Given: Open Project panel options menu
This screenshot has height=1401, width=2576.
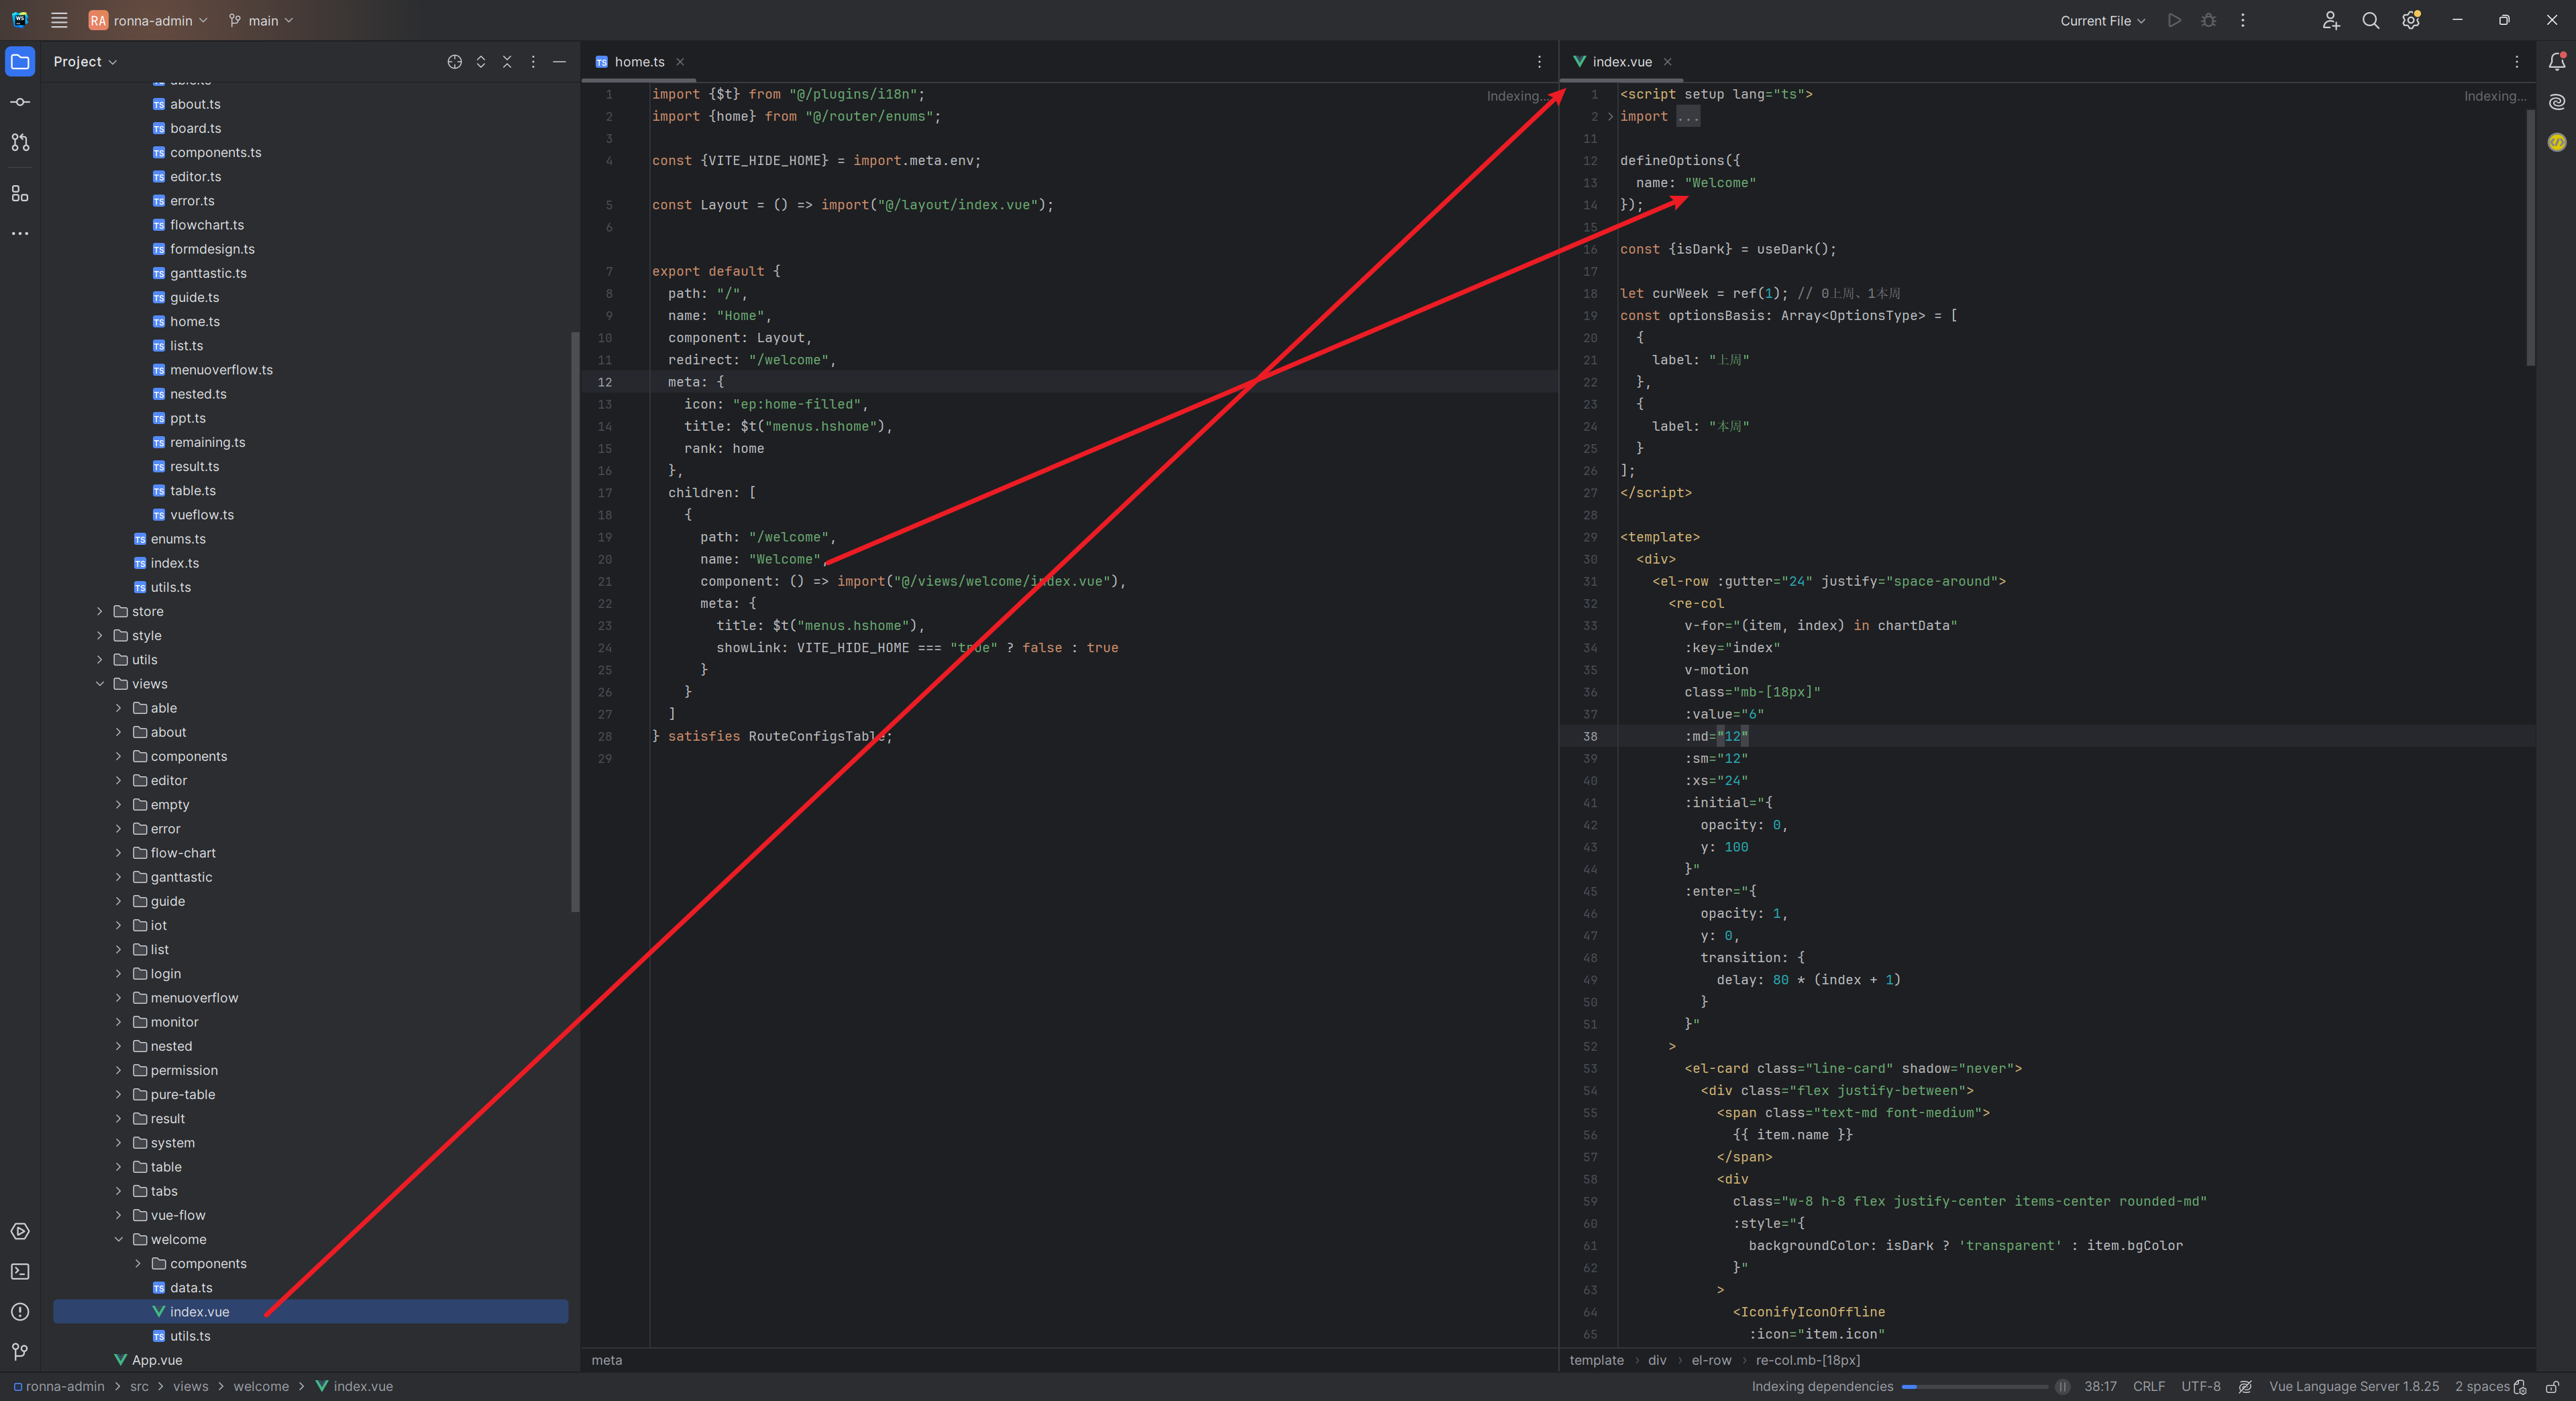Looking at the screenshot, I should [533, 62].
